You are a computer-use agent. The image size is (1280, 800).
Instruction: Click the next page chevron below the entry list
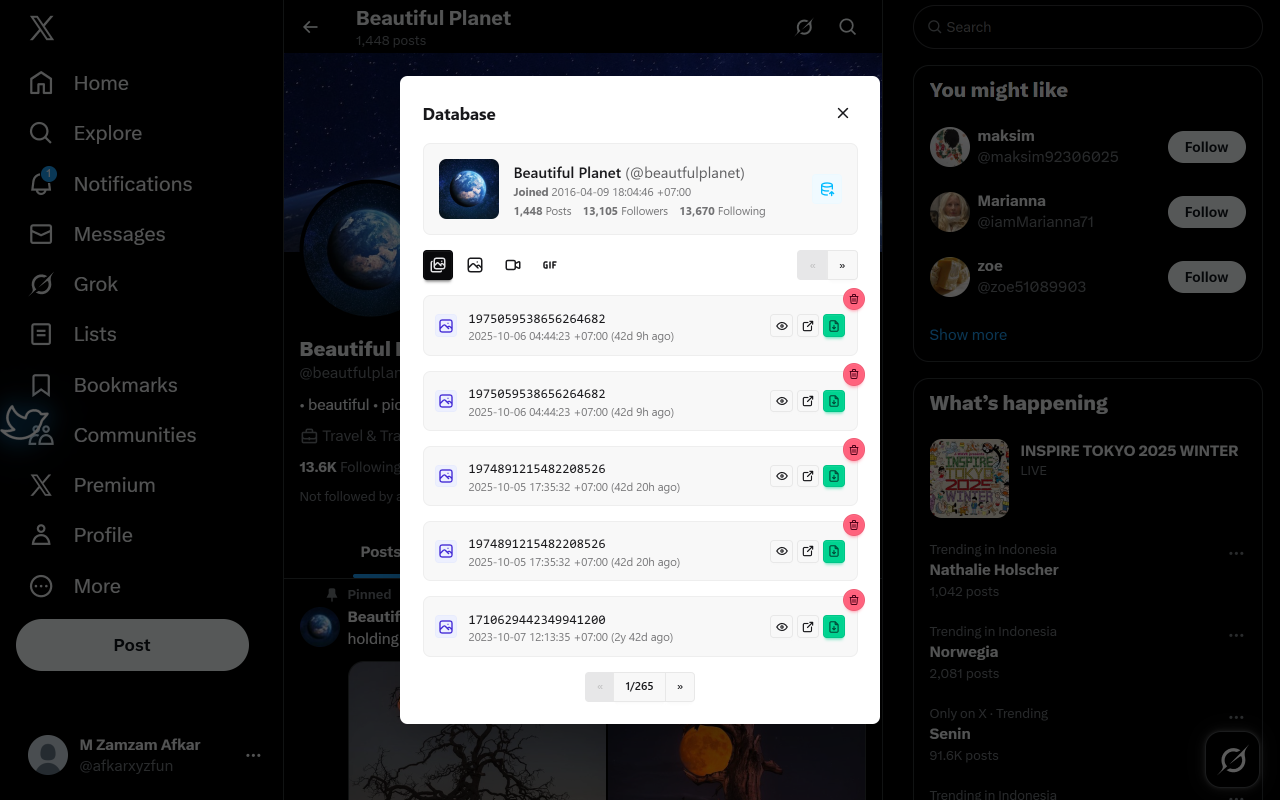click(x=679, y=686)
